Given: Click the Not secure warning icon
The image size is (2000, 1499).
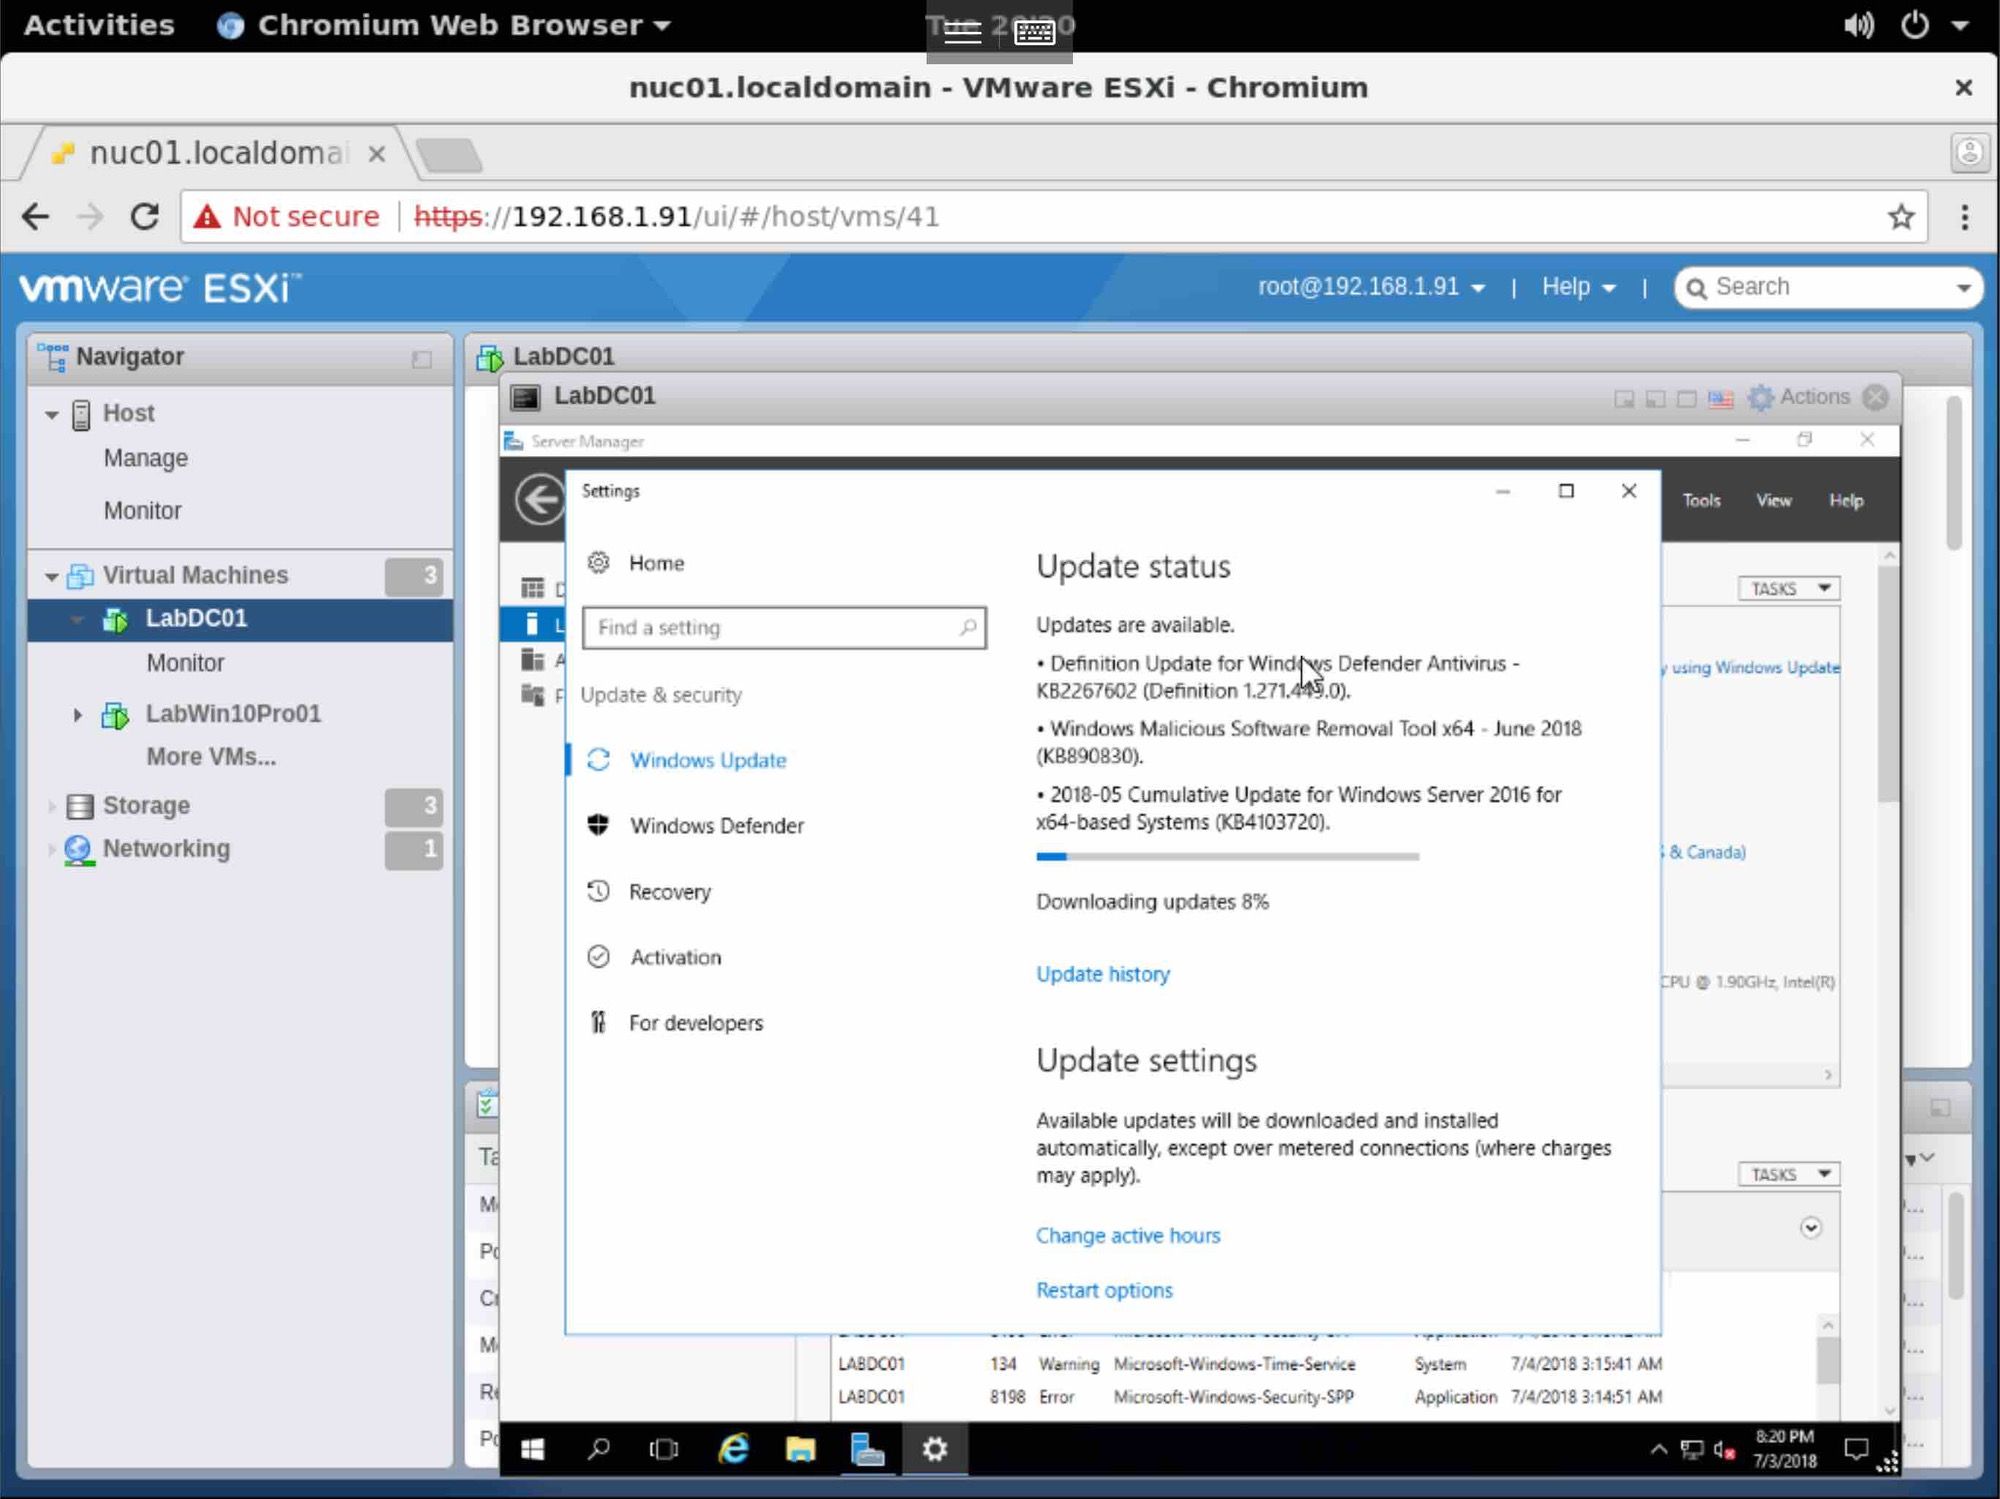Looking at the screenshot, I should (x=207, y=216).
